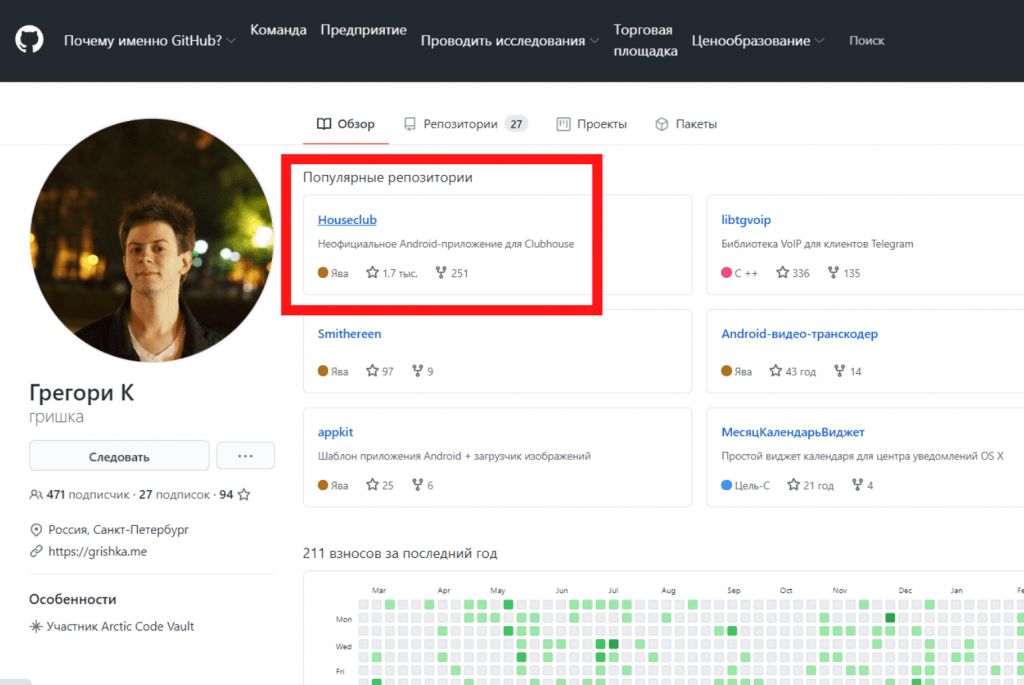The width and height of the screenshot is (1024, 685).
Task: Click the people icon beside followers count
Action: pos(36,495)
